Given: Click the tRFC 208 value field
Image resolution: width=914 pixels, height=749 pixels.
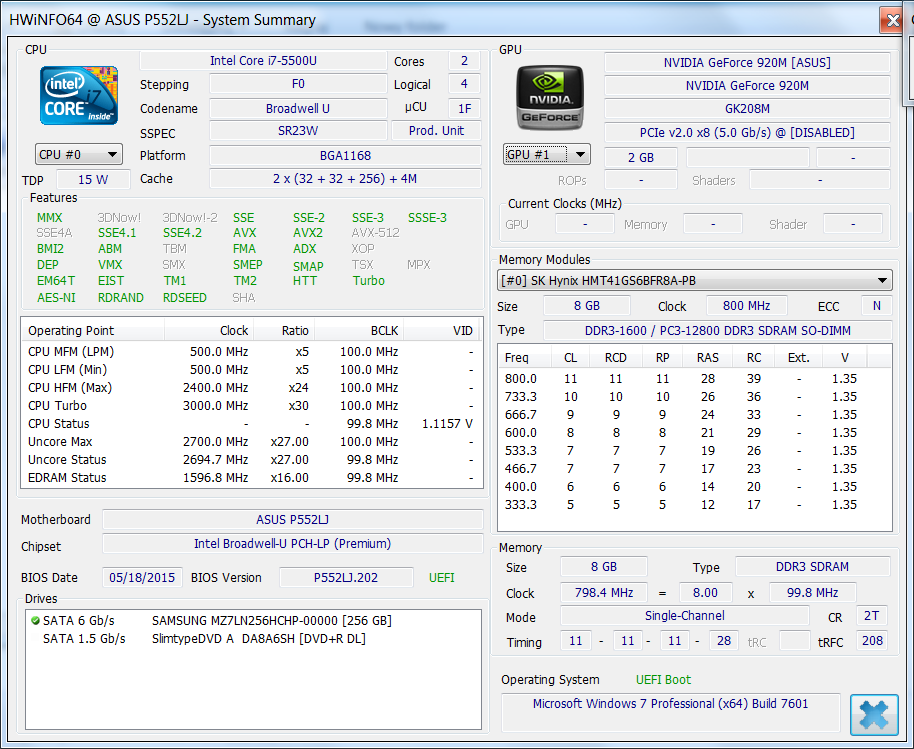Looking at the screenshot, I should 872,641.
